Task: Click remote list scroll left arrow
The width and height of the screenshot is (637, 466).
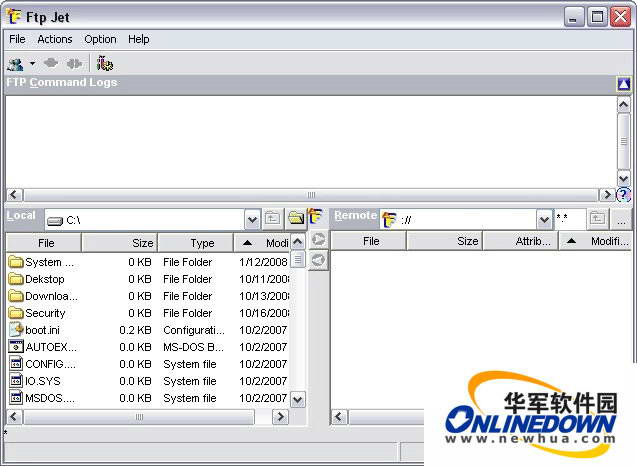Action: [x=339, y=417]
